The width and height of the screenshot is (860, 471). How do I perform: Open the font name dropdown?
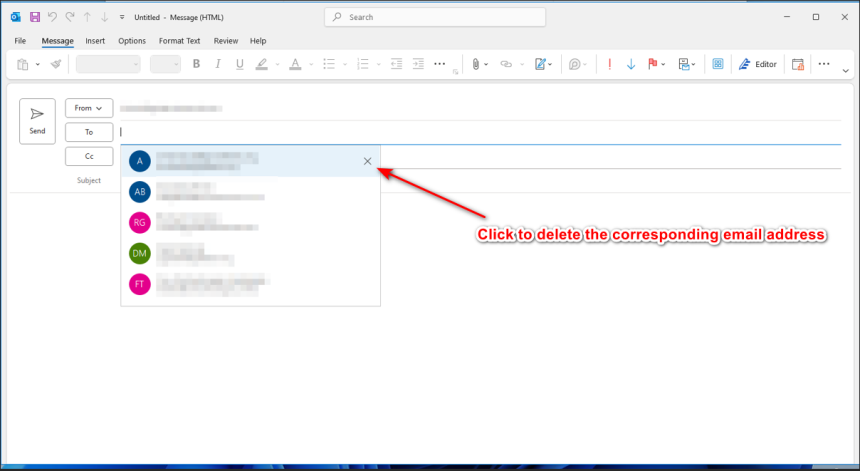[x=108, y=64]
